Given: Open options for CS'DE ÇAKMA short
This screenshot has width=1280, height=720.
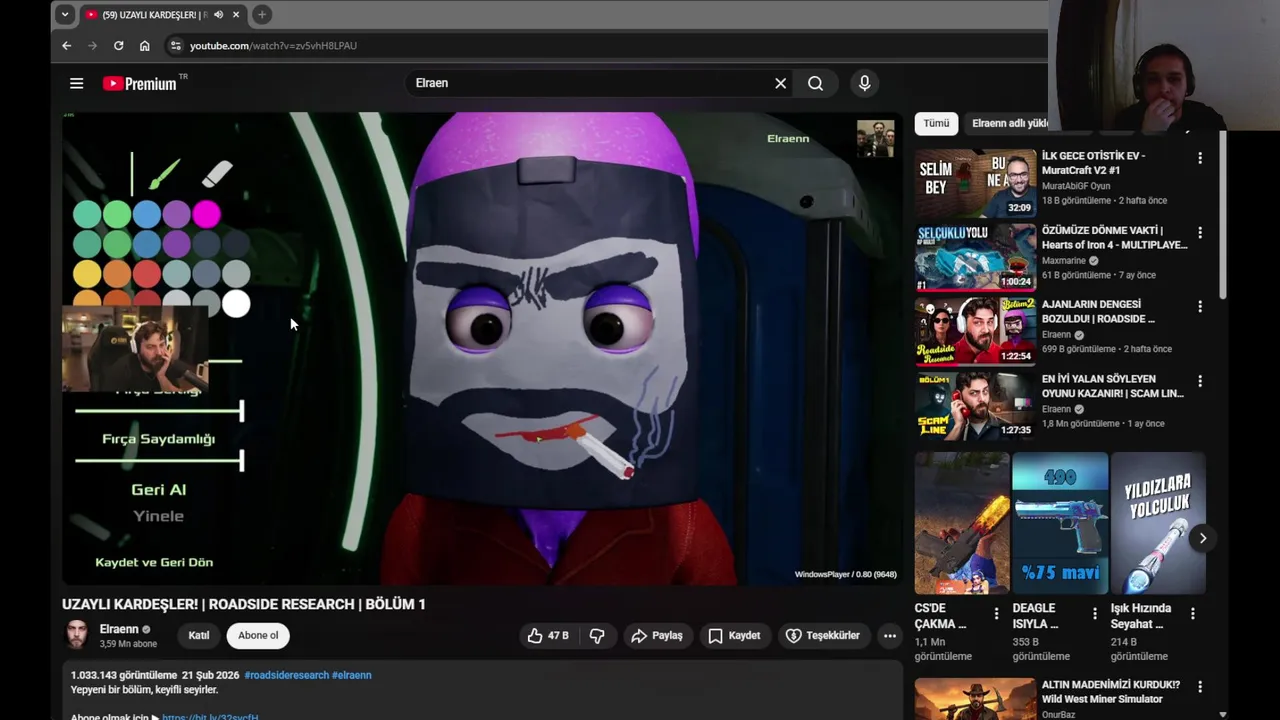Looking at the screenshot, I should [995, 614].
